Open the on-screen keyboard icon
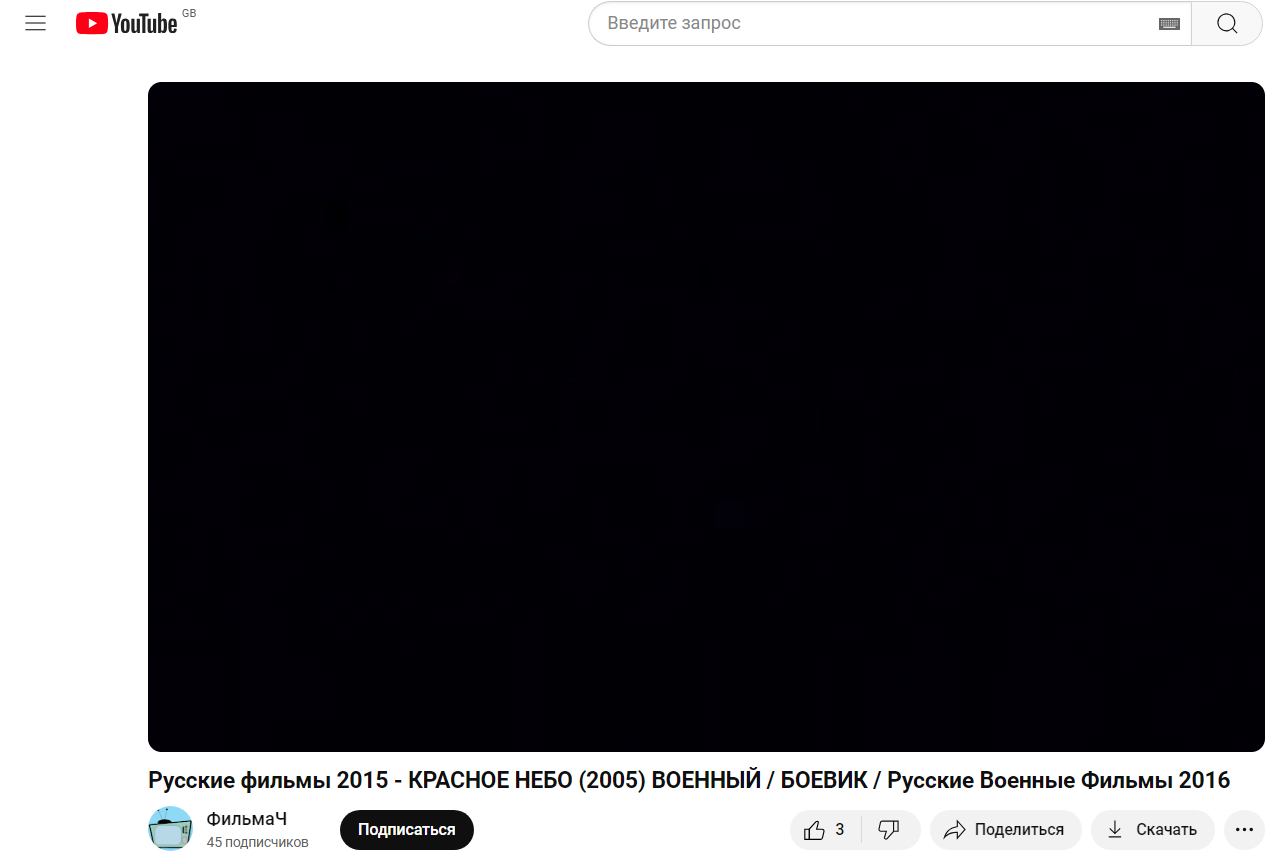Image resolution: width=1279 pixels, height=864 pixels. [x=1169, y=24]
